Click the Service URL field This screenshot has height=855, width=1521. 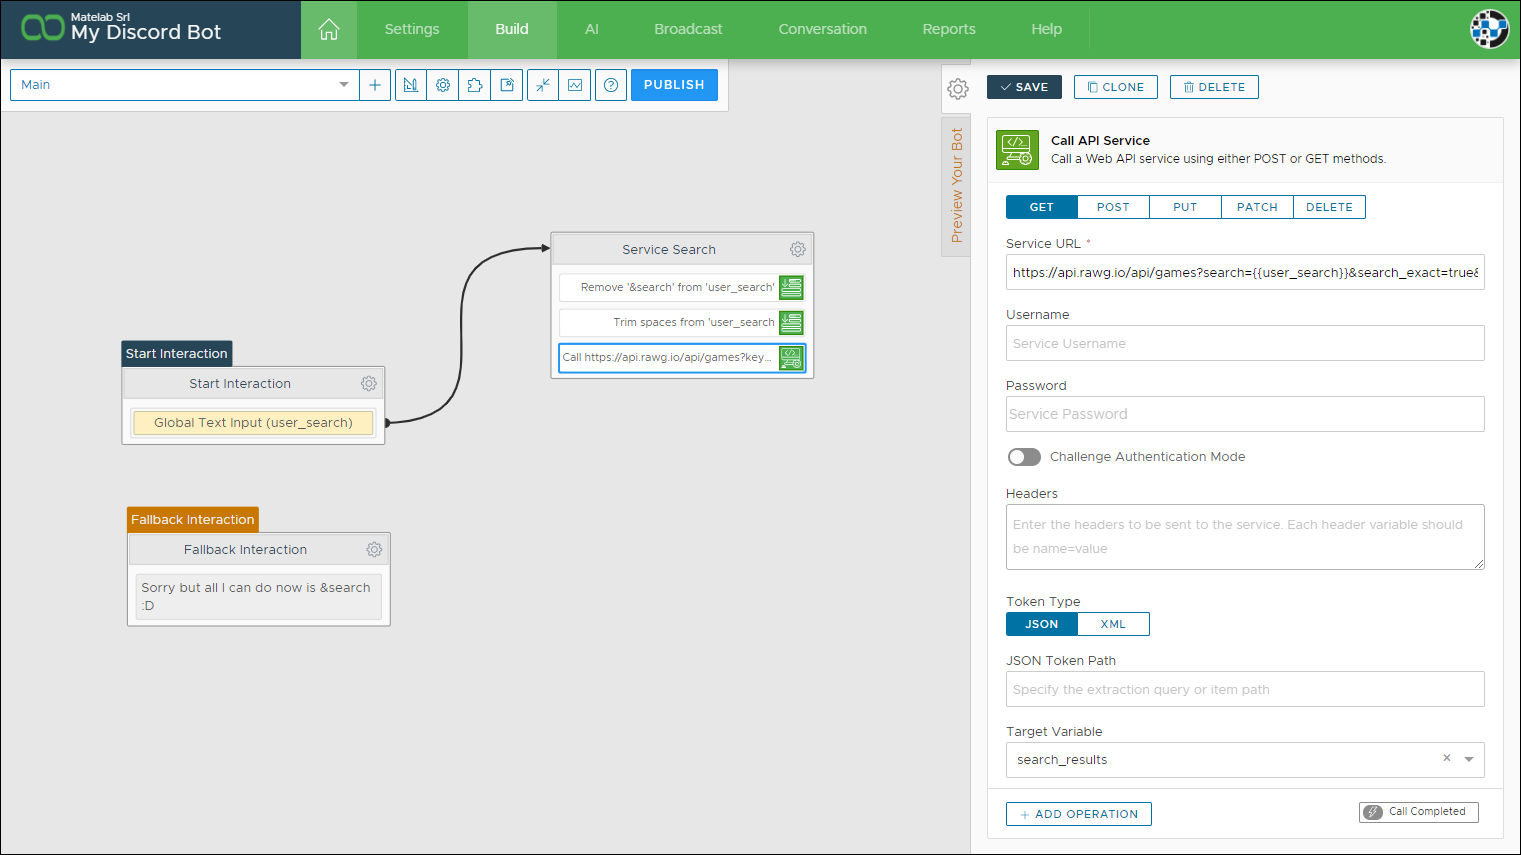tap(1245, 272)
